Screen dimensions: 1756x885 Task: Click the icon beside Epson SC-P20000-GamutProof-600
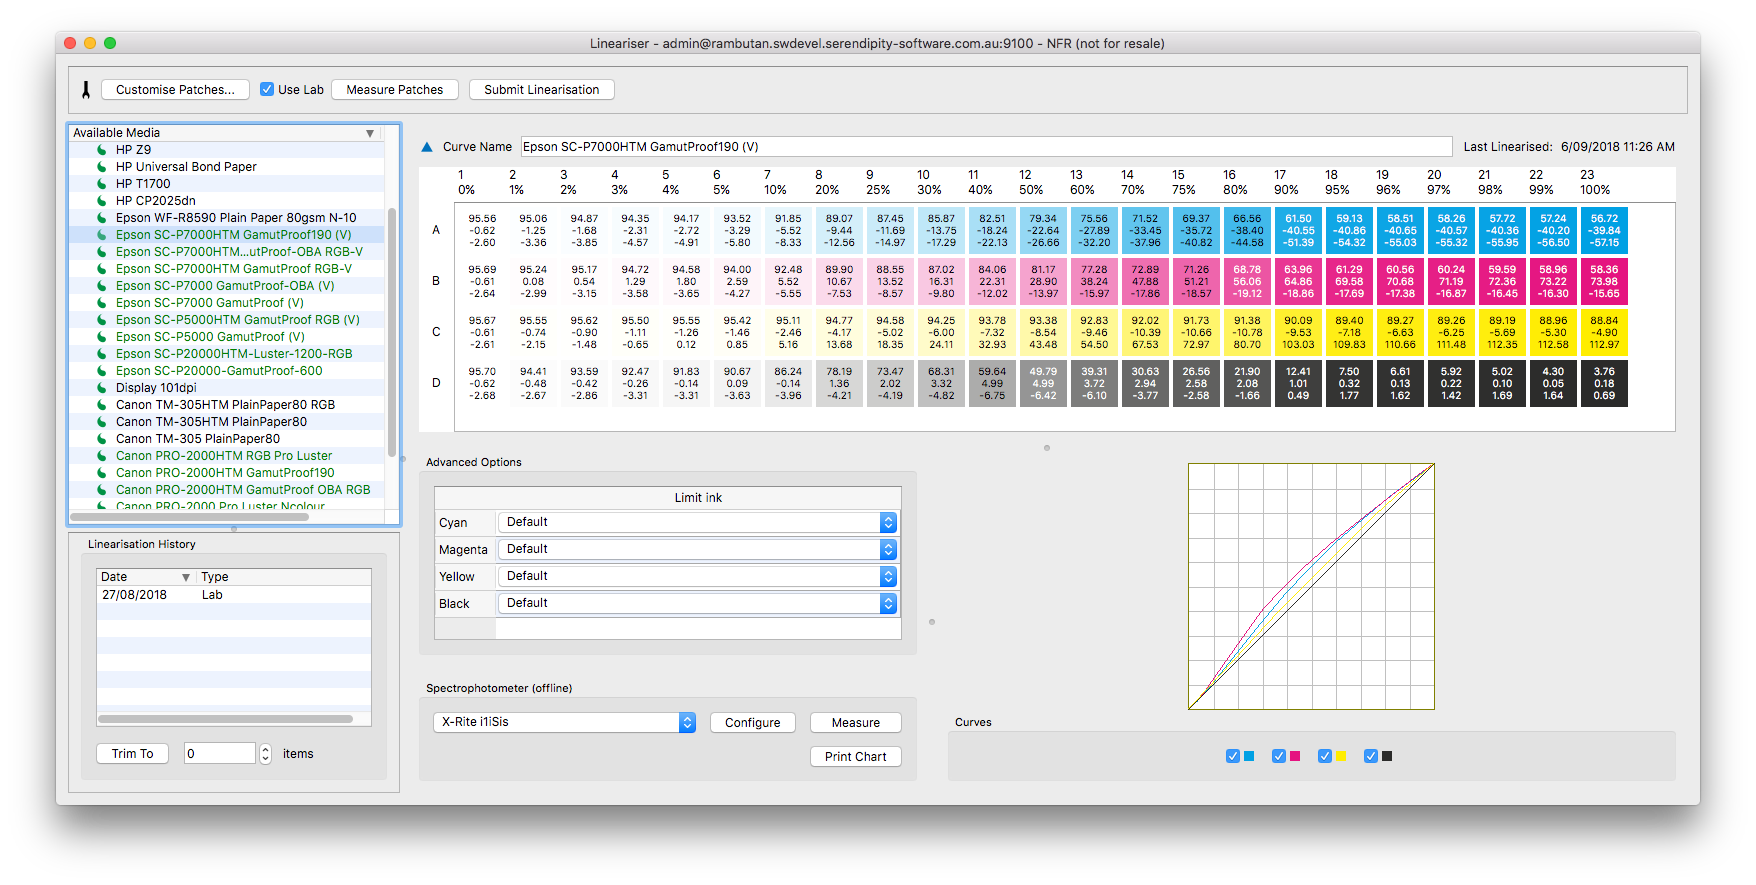click(x=102, y=371)
